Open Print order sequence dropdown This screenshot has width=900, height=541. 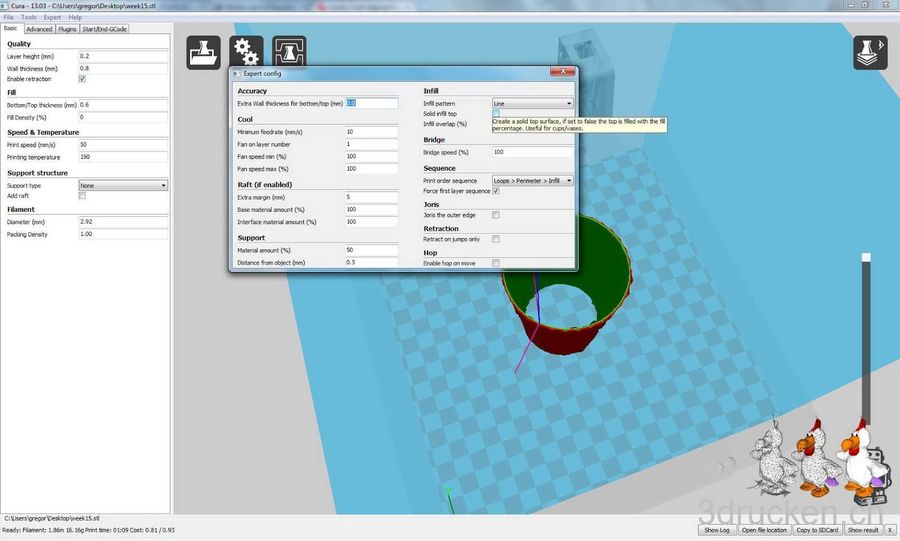pos(532,181)
